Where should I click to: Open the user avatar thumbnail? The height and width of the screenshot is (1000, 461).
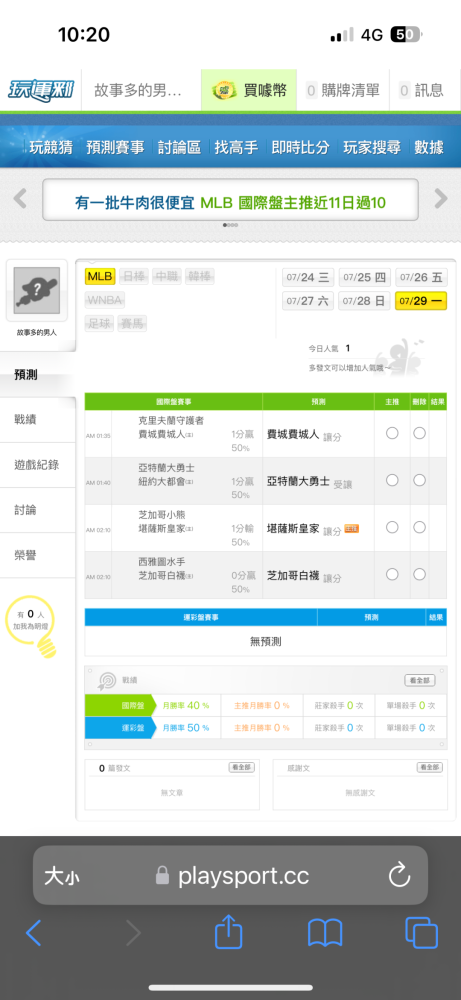(x=36, y=290)
